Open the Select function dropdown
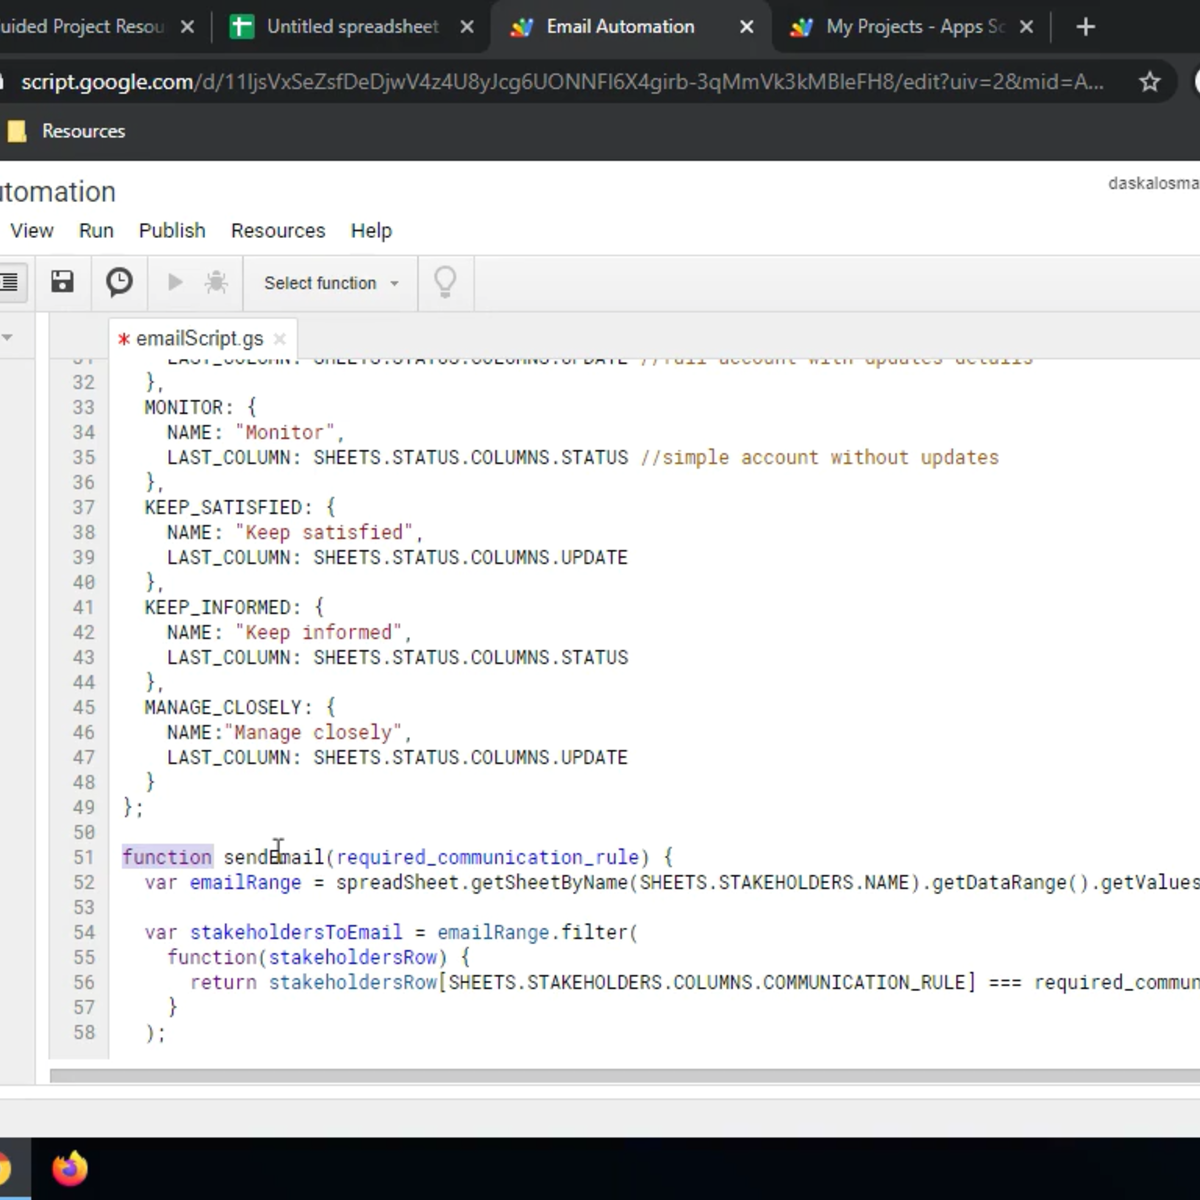 (330, 283)
